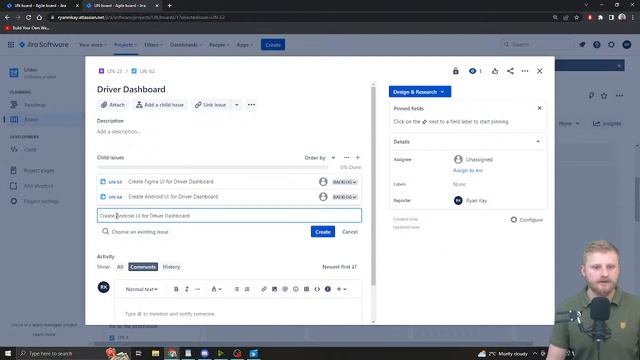Click the Link issue button
Viewport: 640px width, 360px height.
(210, 105)
